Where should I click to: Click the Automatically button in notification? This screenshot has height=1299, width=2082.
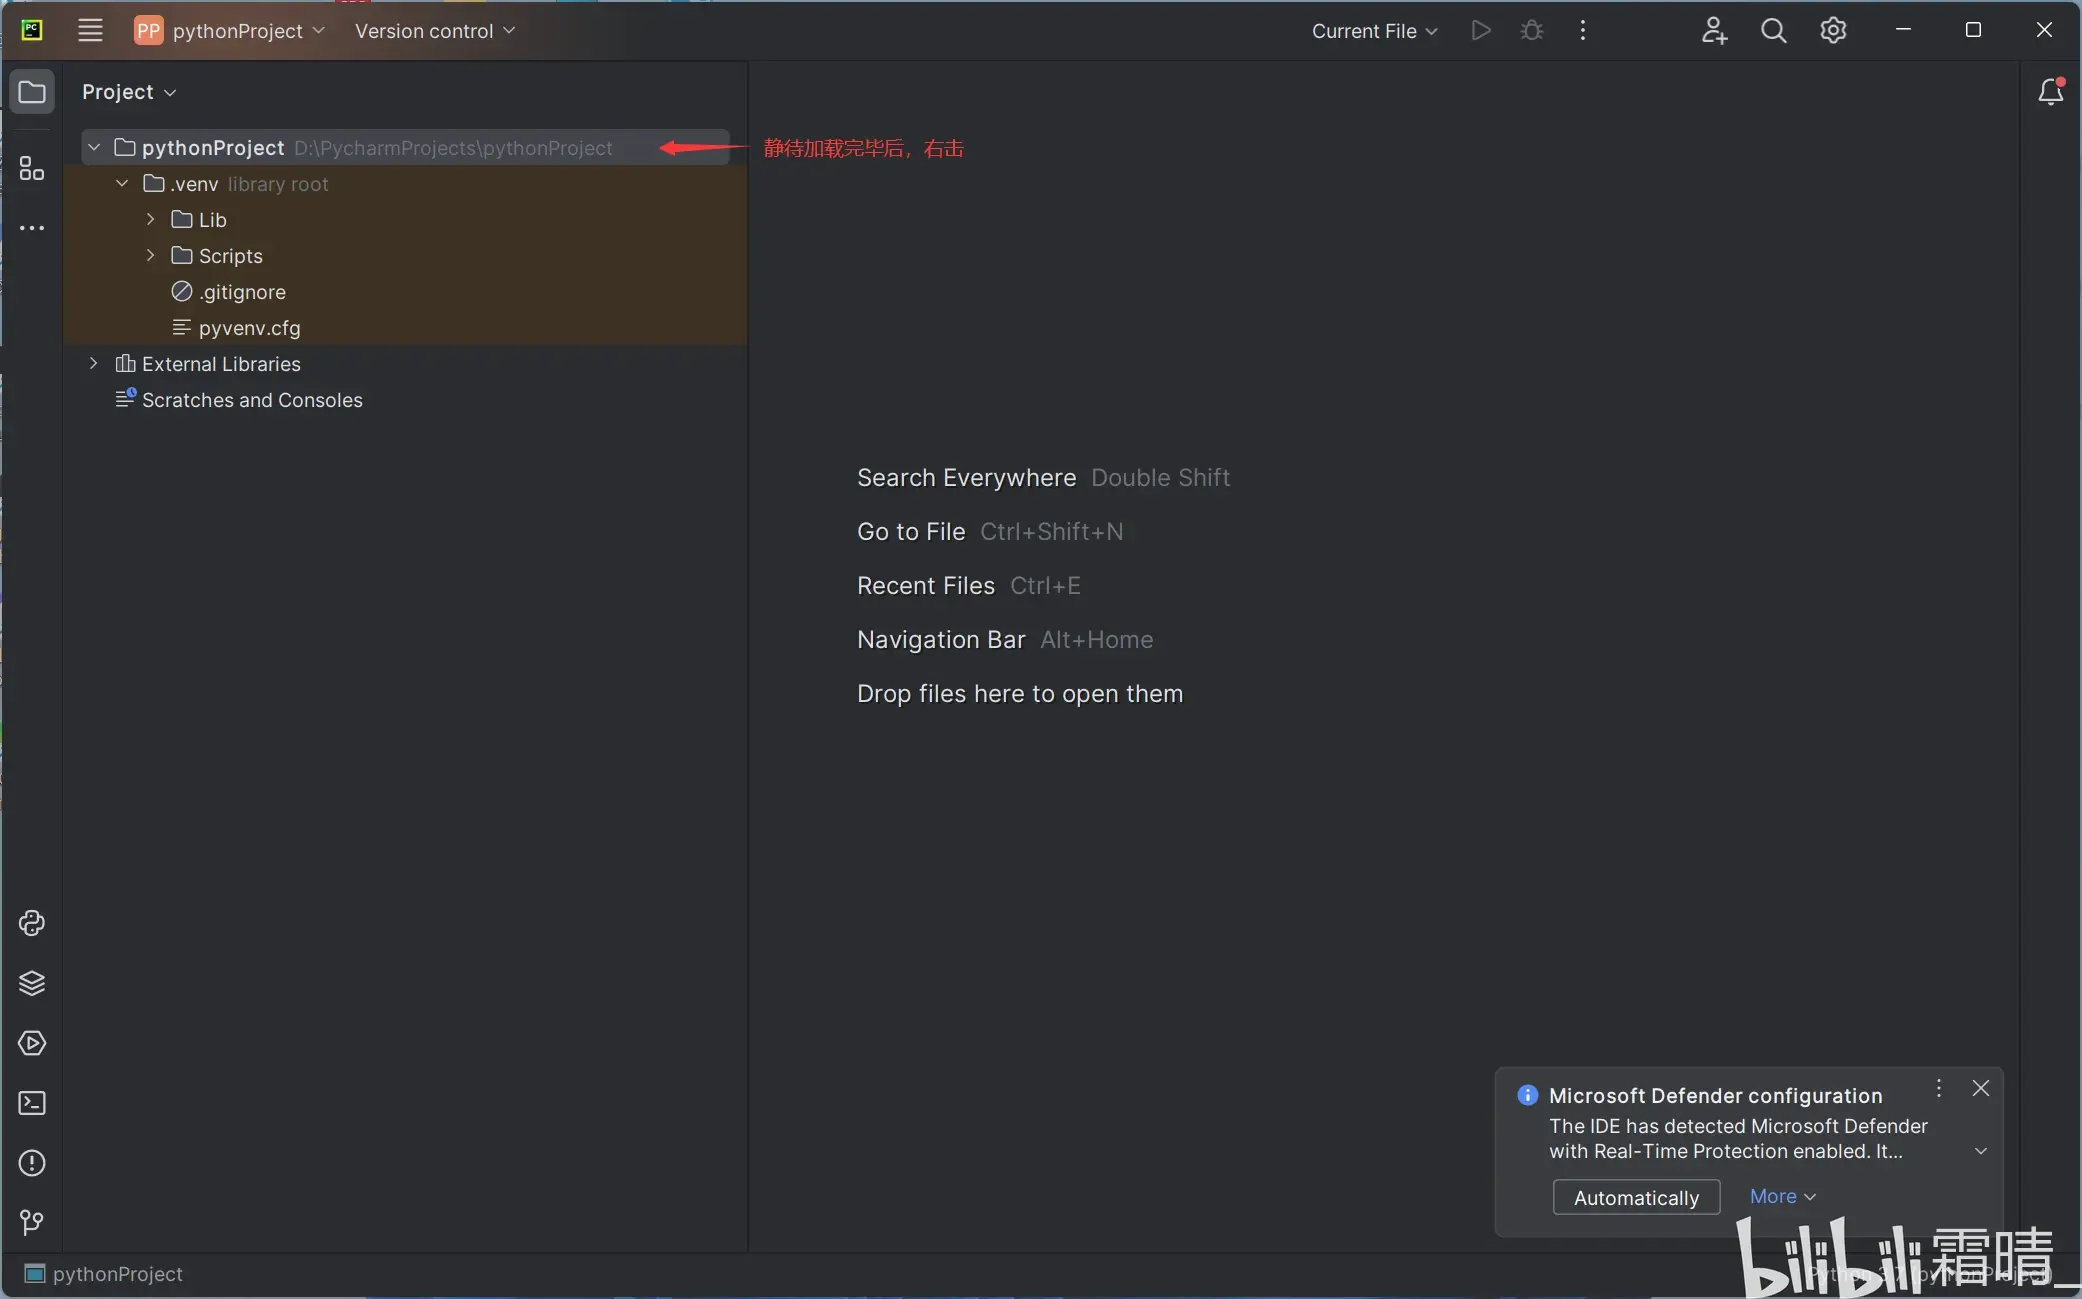(x=1635, y=1197)
